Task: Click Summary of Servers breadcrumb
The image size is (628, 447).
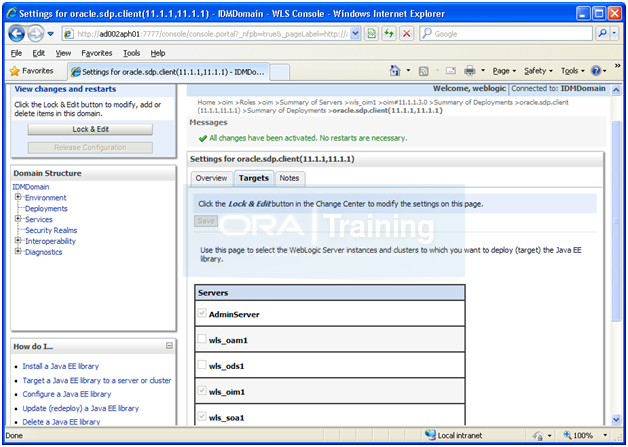Action: coord(311,103)
